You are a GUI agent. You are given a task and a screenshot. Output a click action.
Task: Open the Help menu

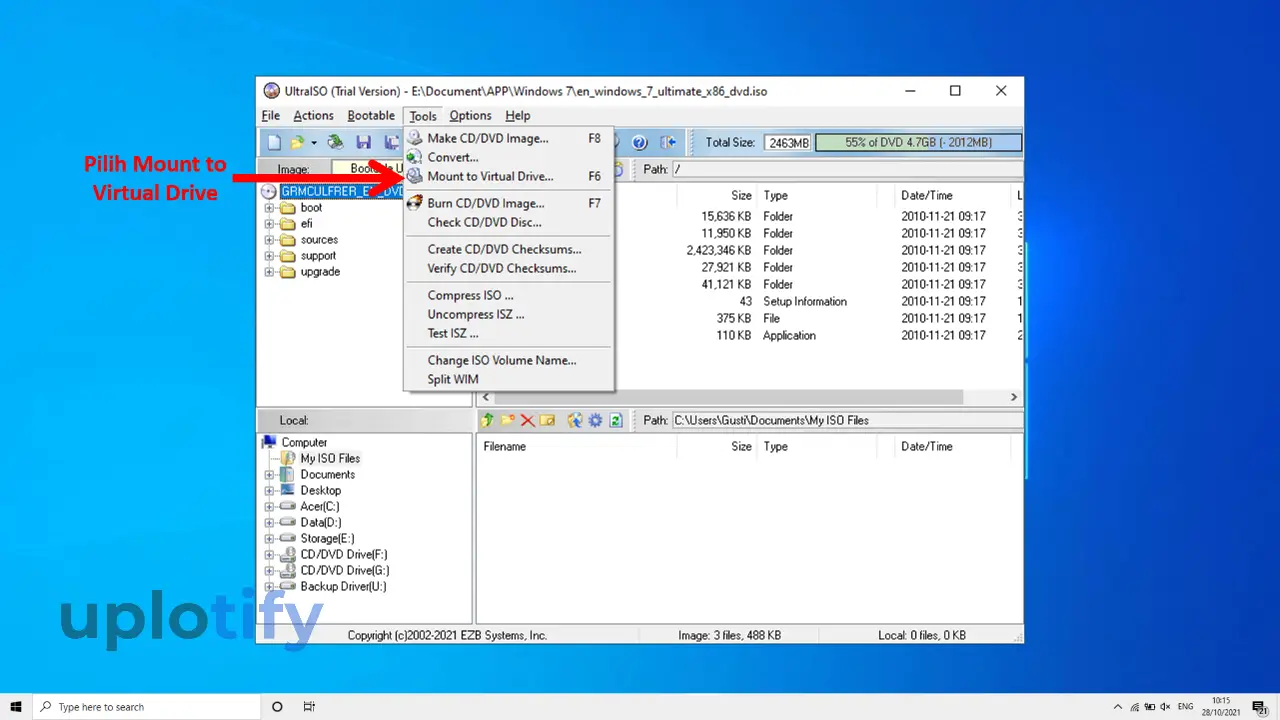click(x=517, y=115)
